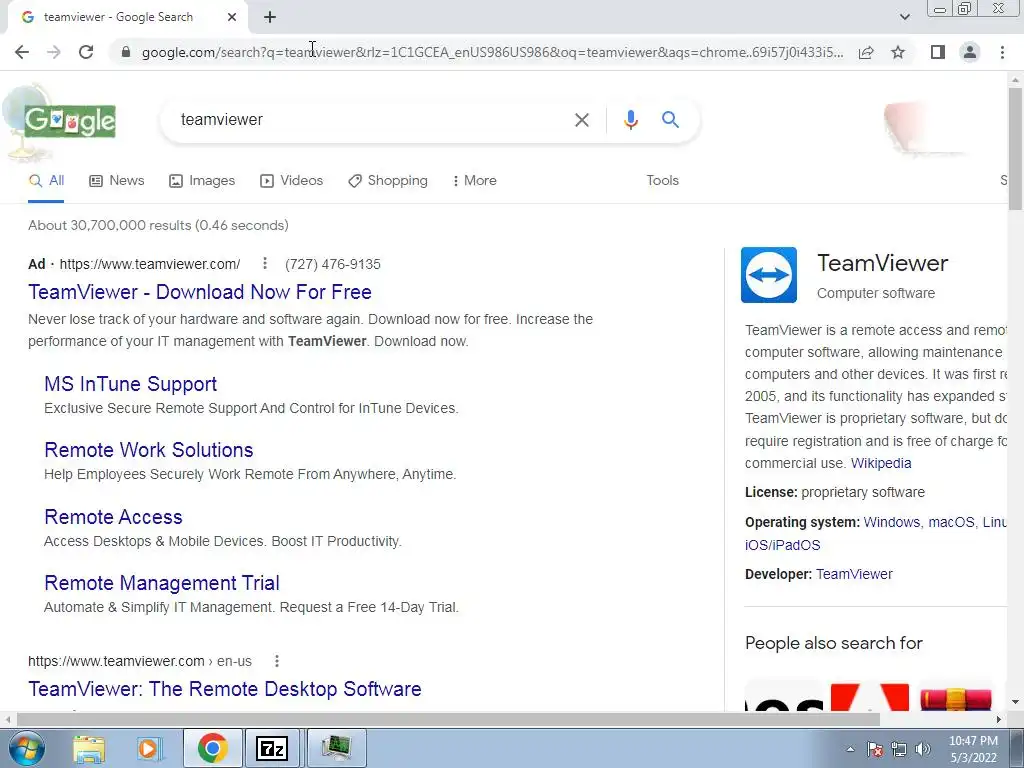
Task: Switch to the News tab
Action: pos(117,181)
